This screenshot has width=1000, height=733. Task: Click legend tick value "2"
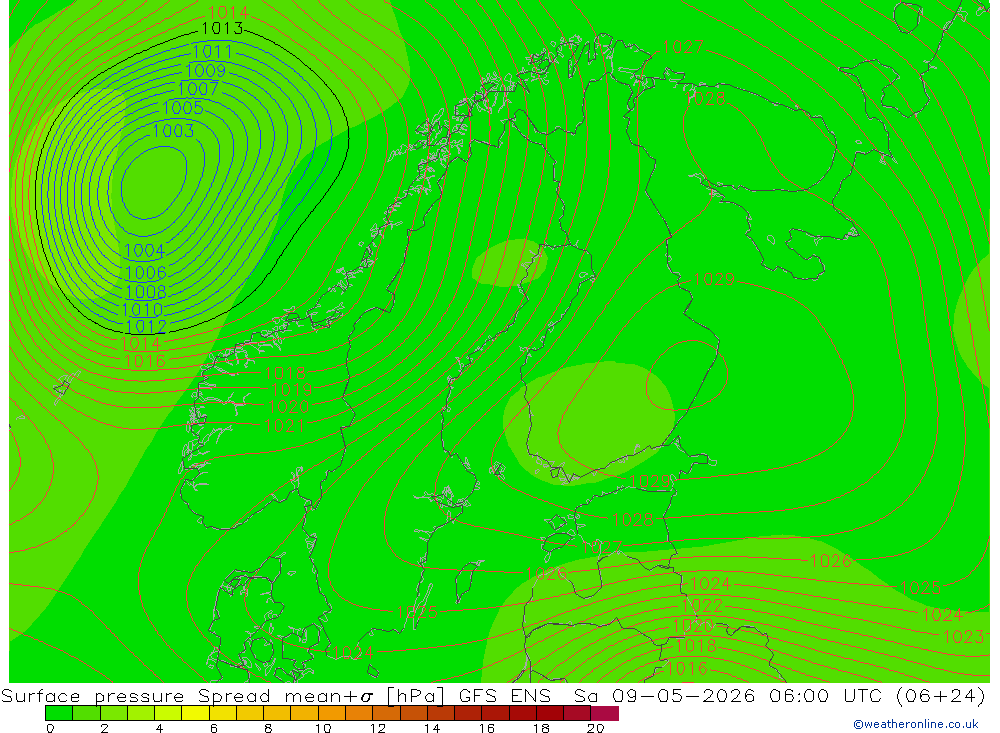pyautogui.click(x=105, y=728)
